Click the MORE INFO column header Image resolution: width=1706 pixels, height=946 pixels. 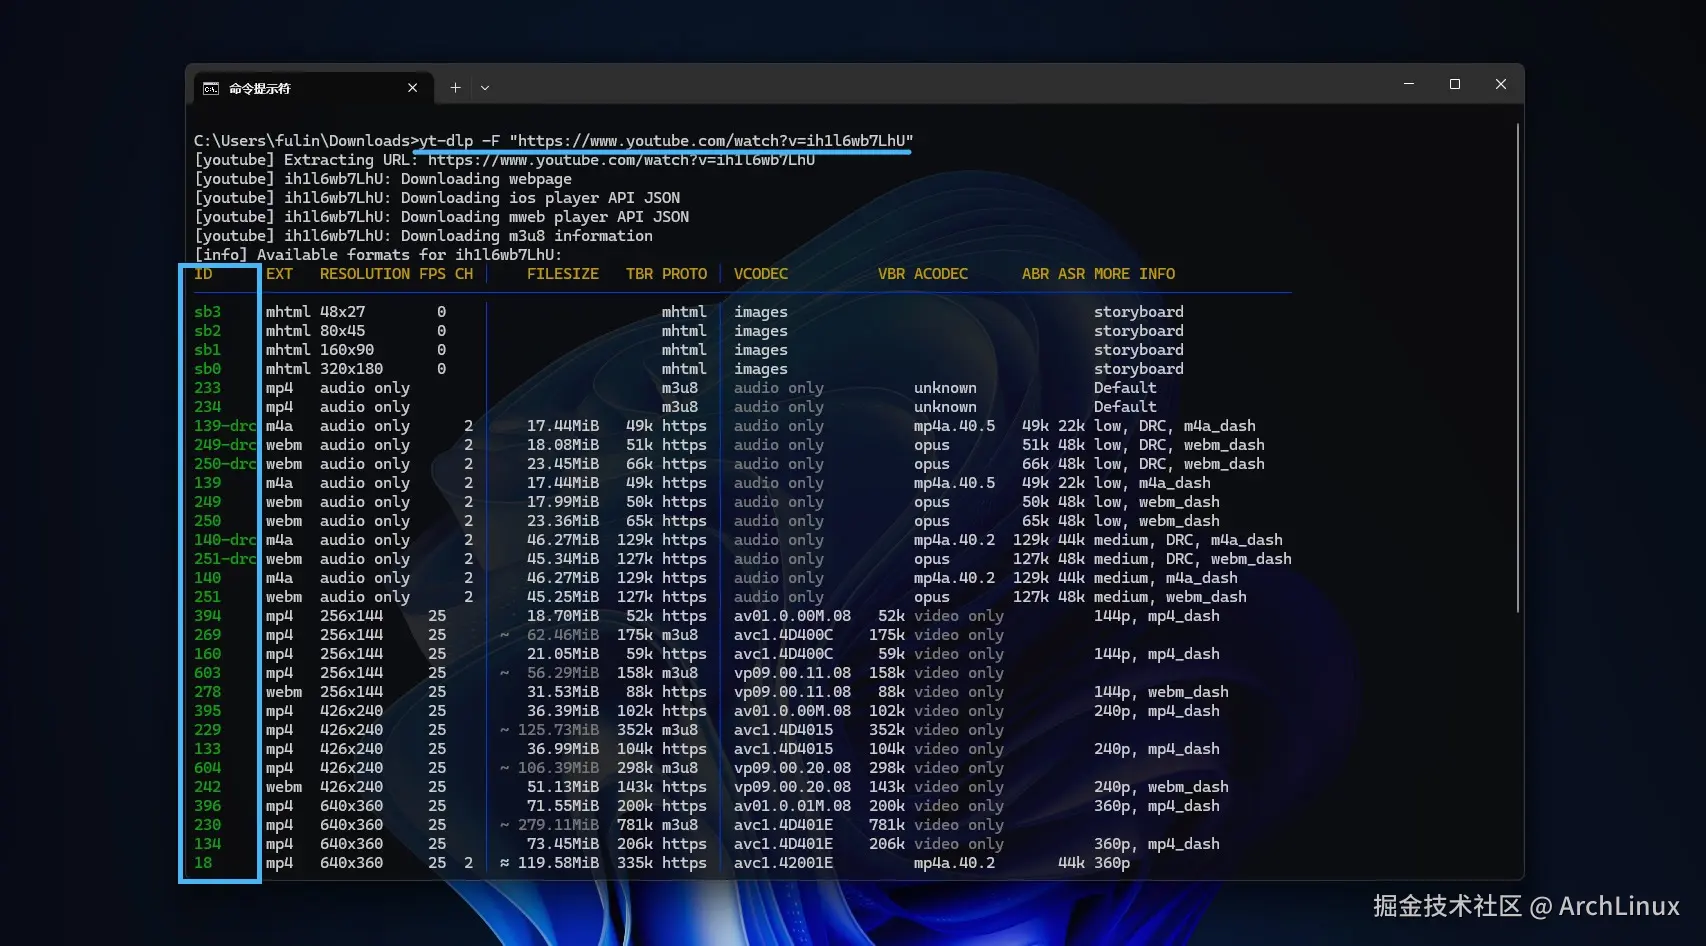(x=1135, y=274)
